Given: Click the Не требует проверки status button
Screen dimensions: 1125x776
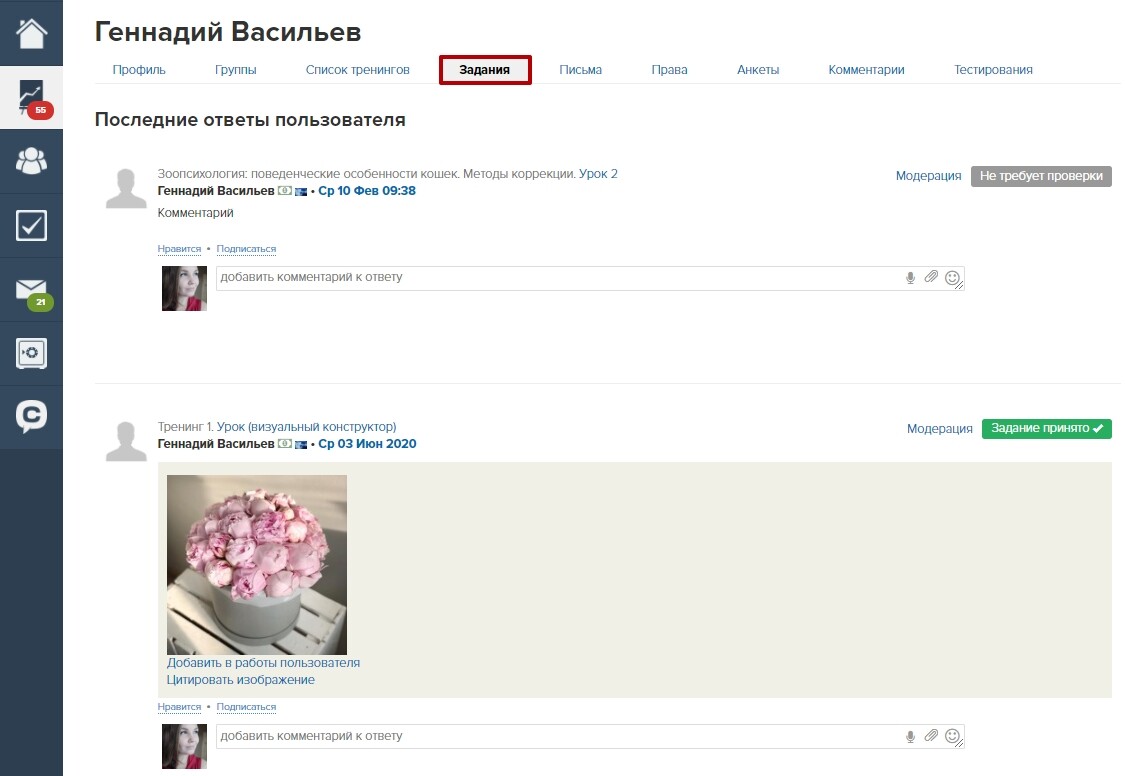Looking at the screenshot, I should (x=1041, y=176).
